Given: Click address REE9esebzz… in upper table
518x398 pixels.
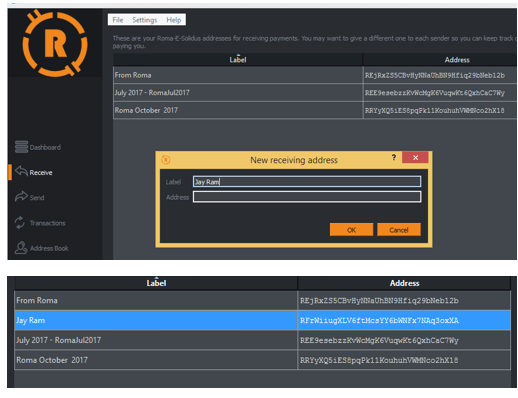Looking at the screenshot, I should [x=434, y=93].
